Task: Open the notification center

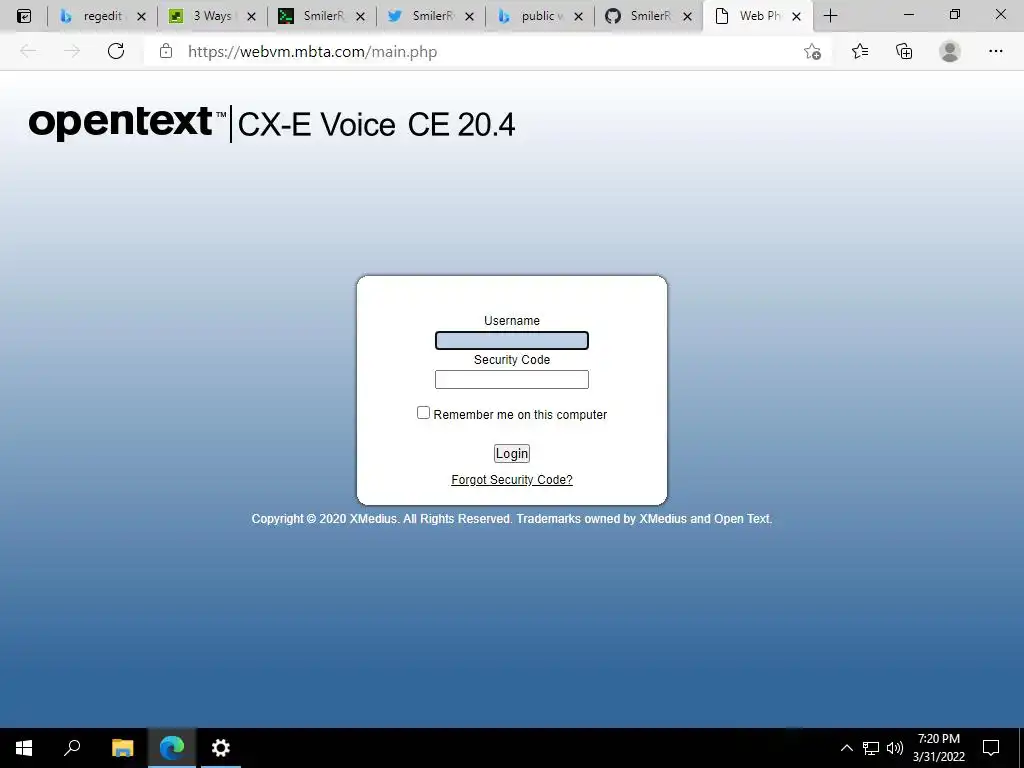Action: click(991, 748)
